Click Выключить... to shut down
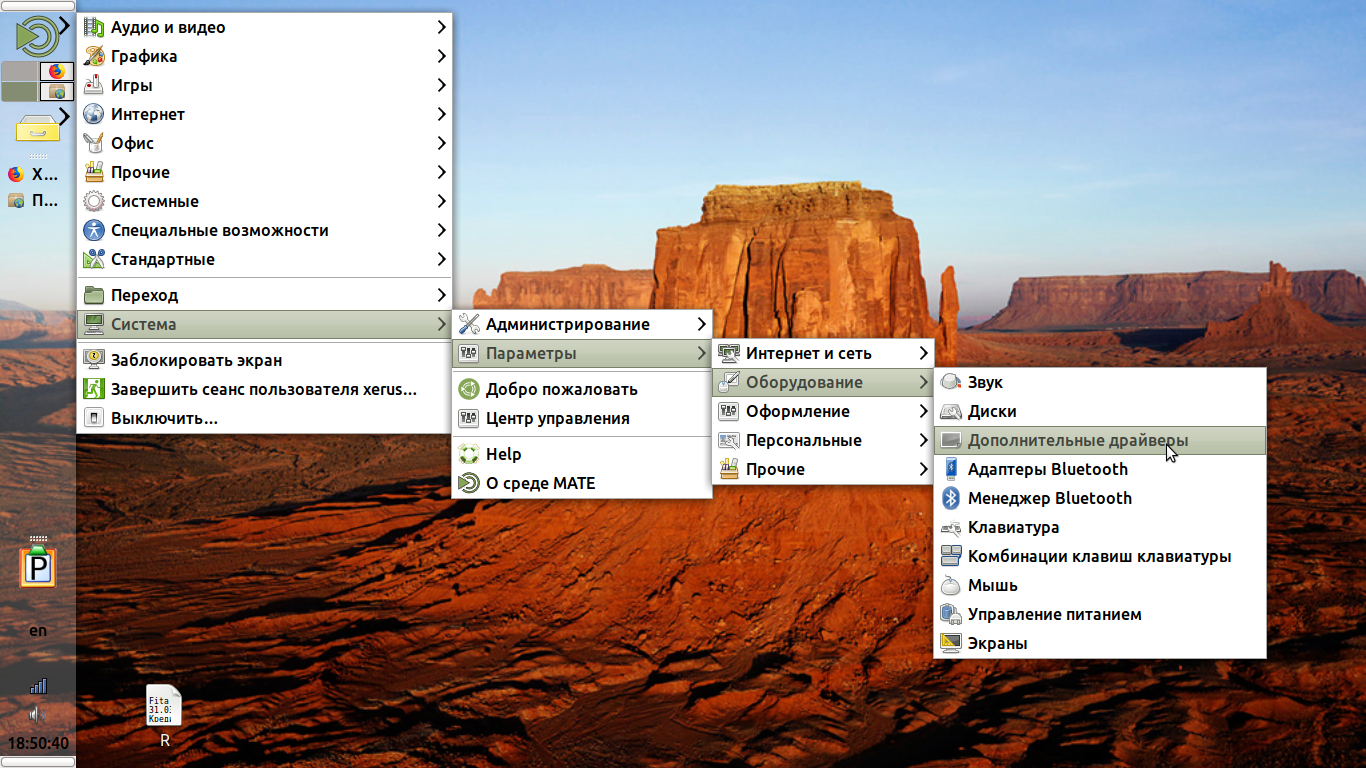The width and height of the screenshot is (1366, 768). (164, 418)
